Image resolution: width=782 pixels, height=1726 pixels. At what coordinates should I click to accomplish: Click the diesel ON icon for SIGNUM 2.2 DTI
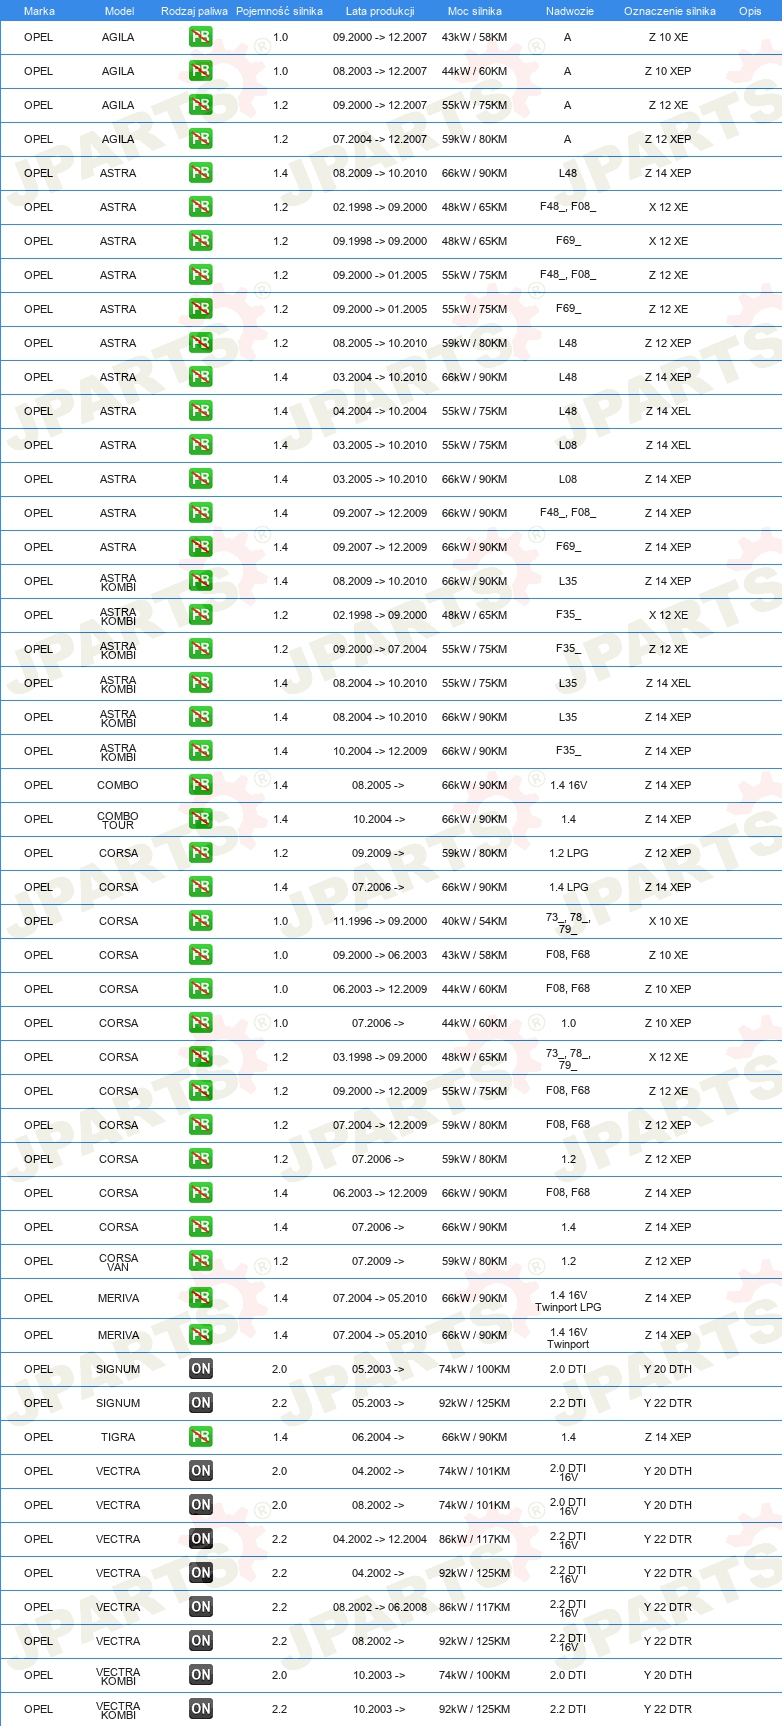point(201,1403)
